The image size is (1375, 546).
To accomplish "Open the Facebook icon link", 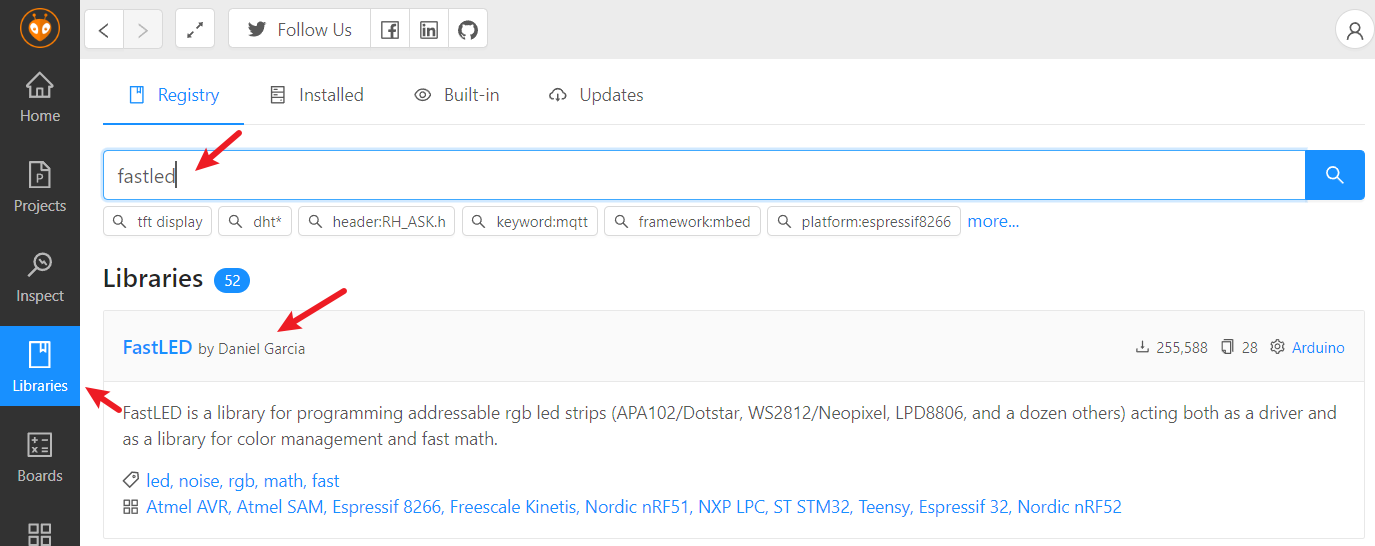I will tap(390, 30).
